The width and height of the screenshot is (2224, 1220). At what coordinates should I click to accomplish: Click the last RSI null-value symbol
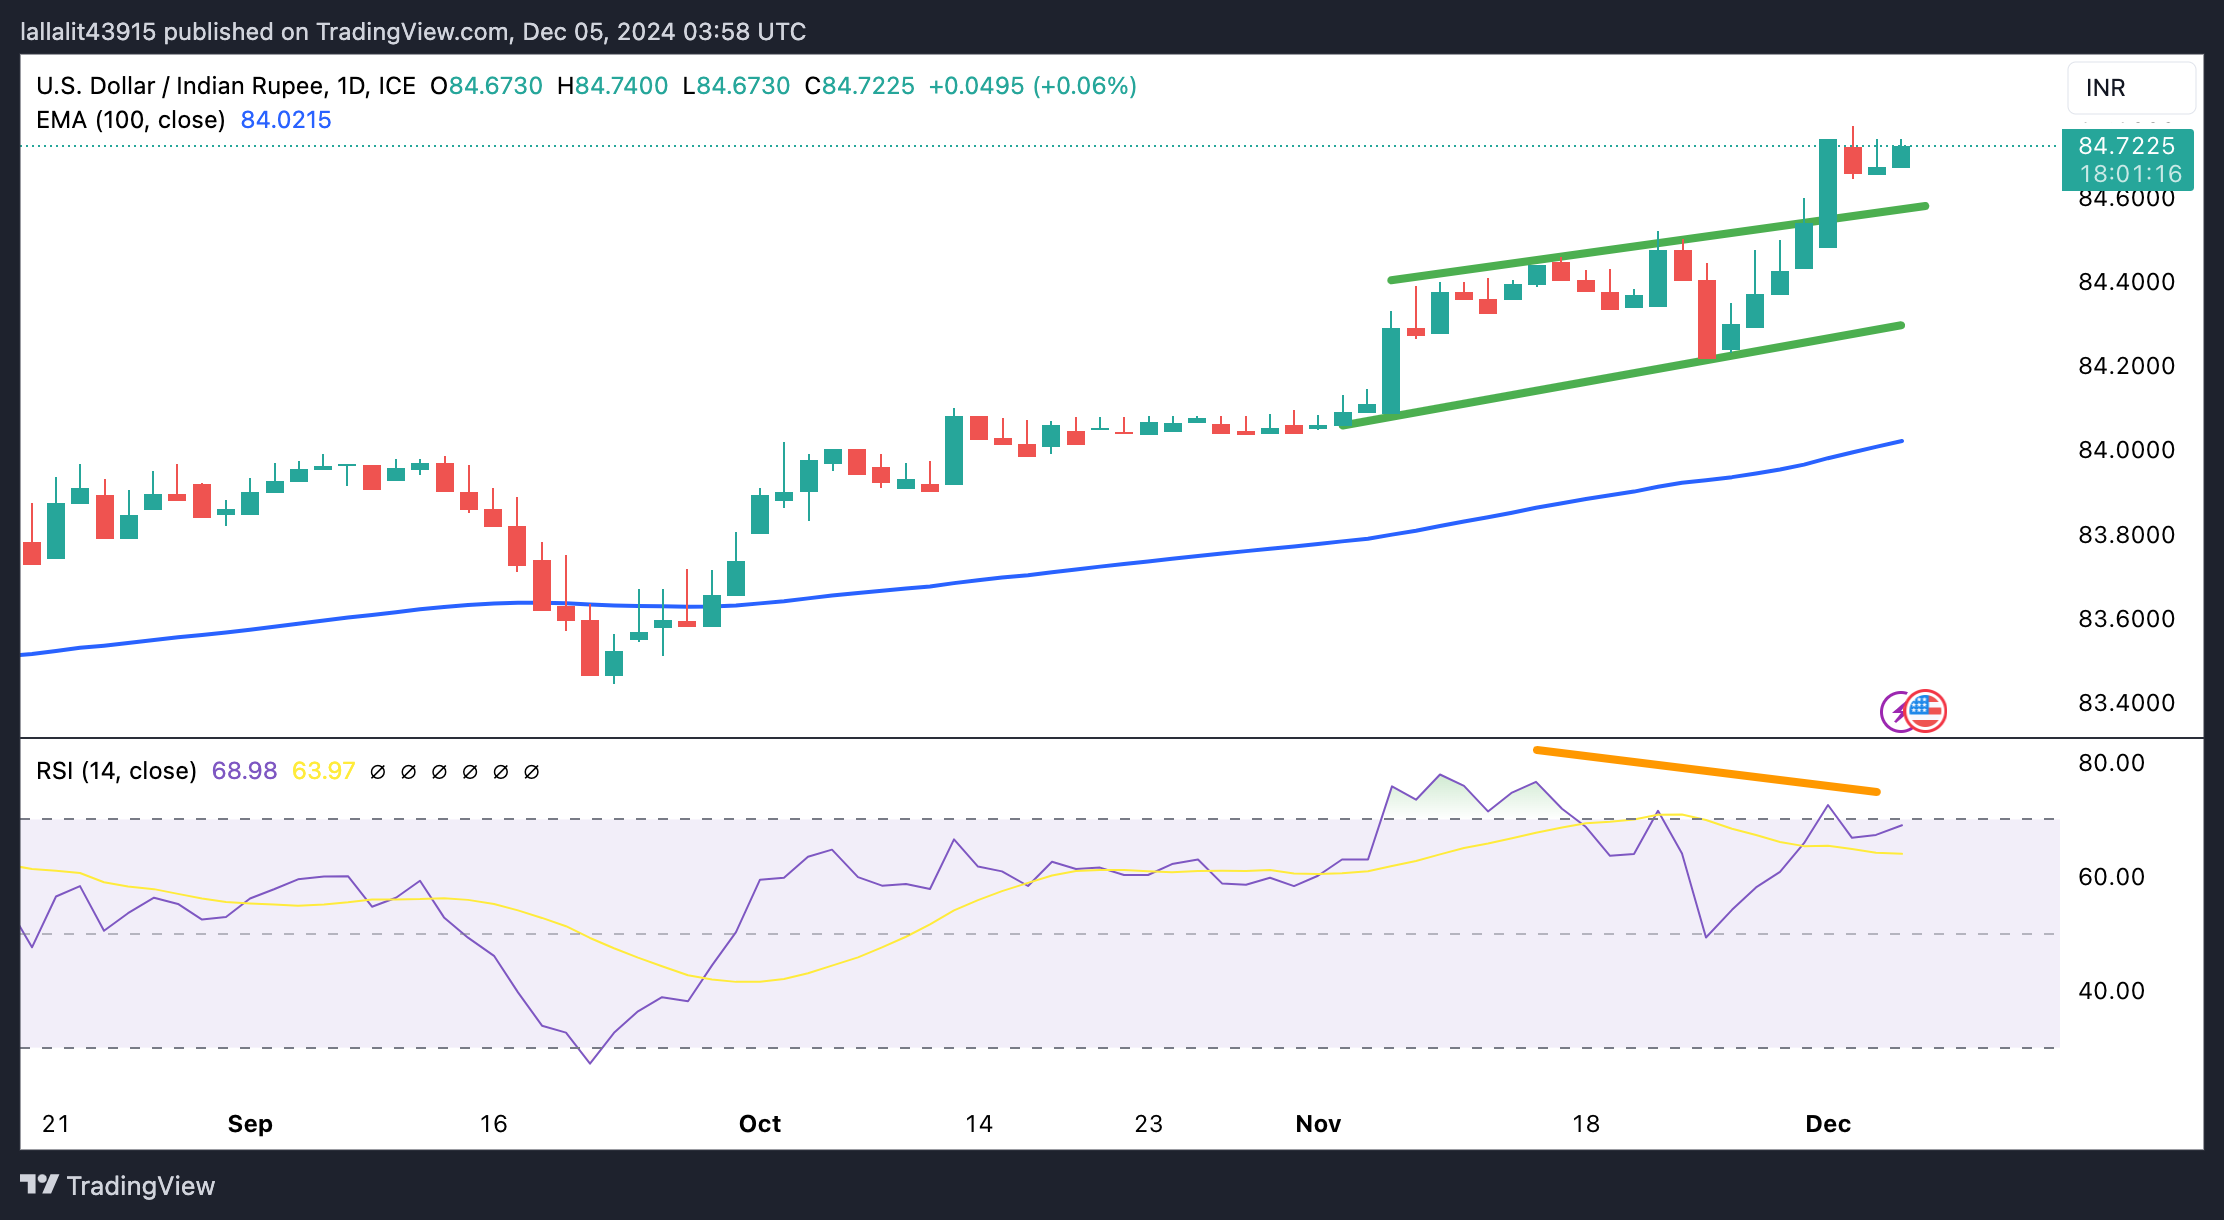click(532, 772)
